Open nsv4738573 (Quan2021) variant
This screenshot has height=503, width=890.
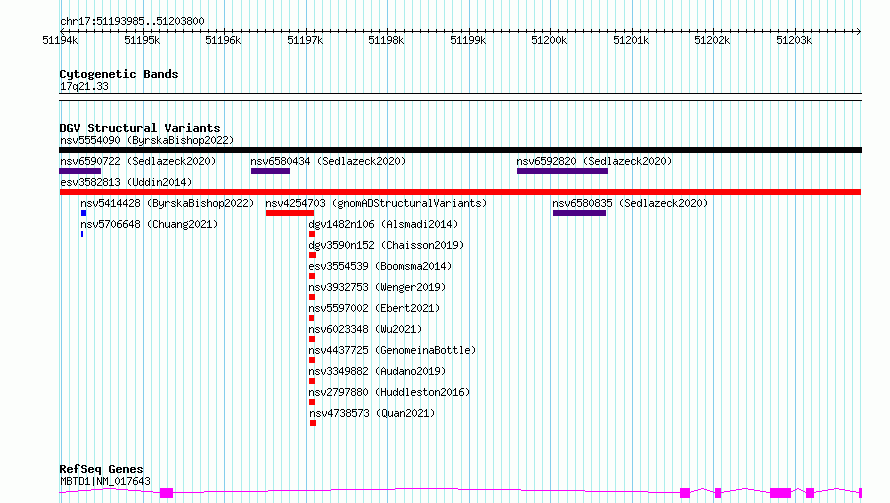click(372, 413)
